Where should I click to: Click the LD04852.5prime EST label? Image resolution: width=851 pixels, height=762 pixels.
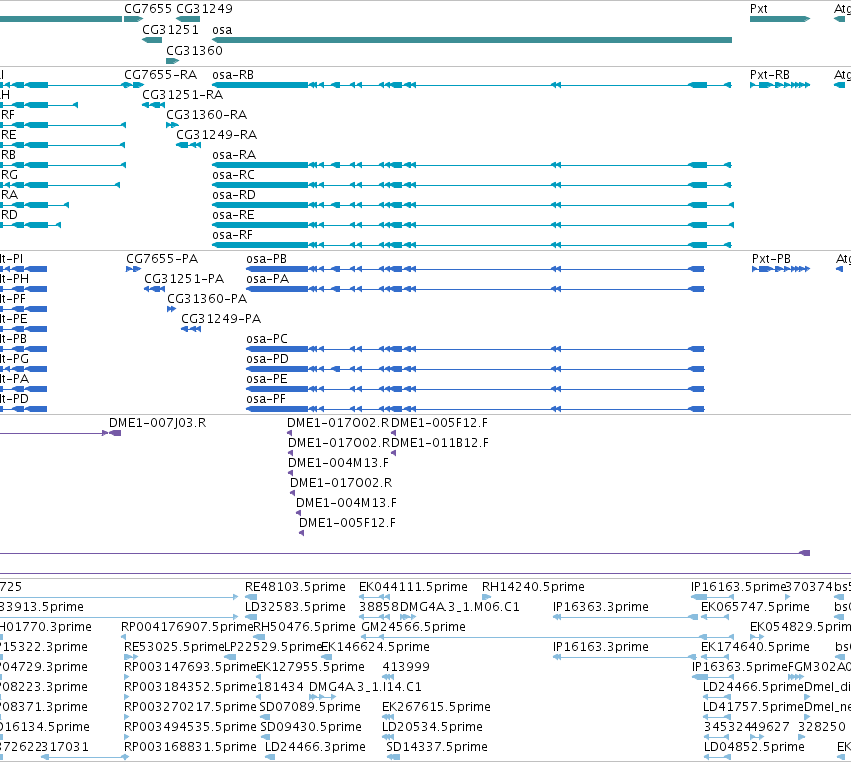(754, 747)
